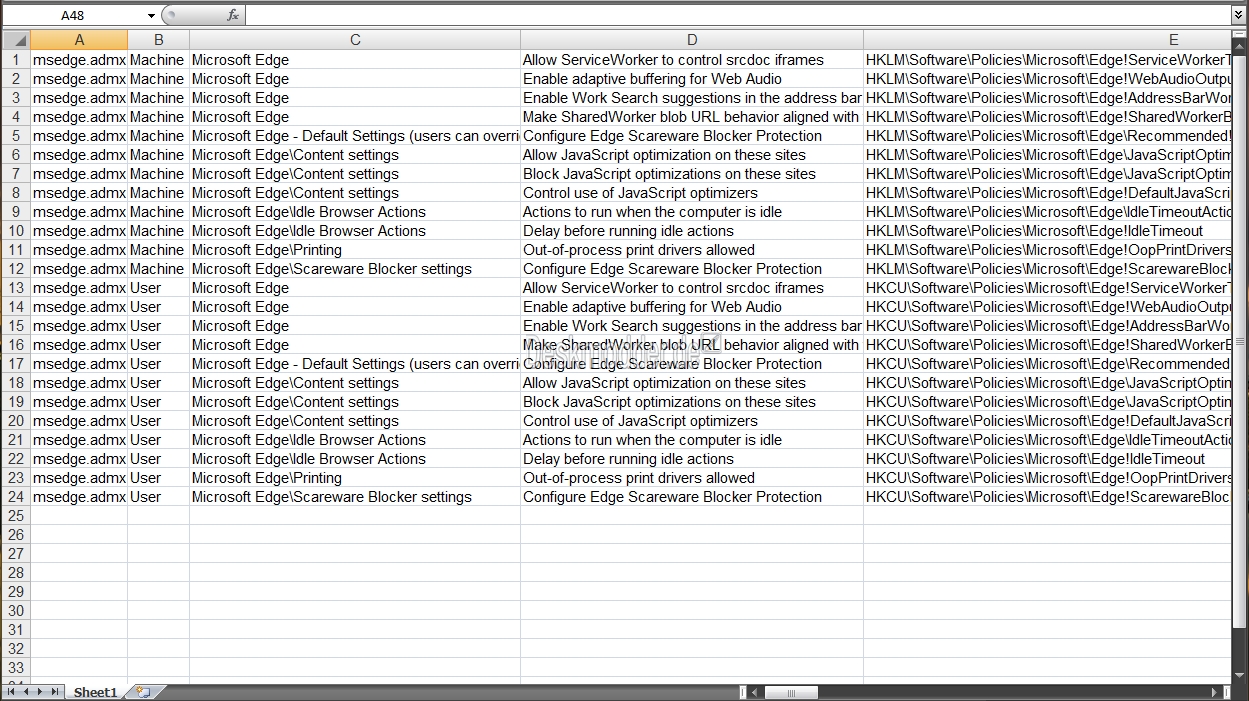Viewport: 1249px width, 701px height.
Task: Select 'Microsoft Edge\Printing' cell in row 11
Action: tap(355, 250)
